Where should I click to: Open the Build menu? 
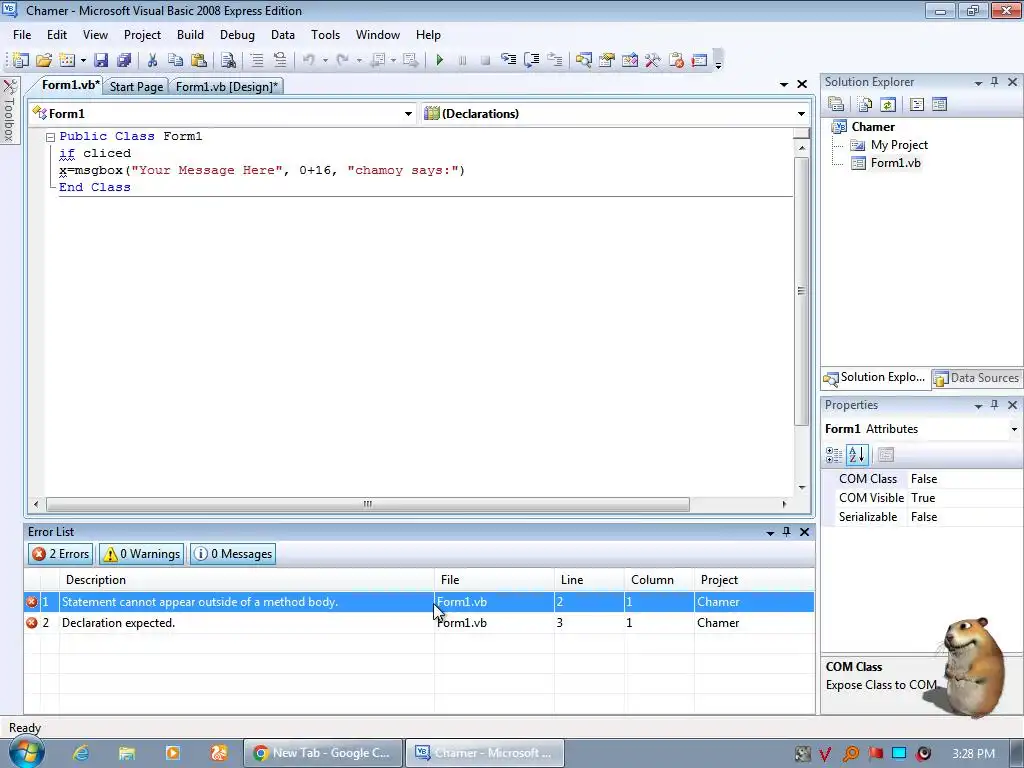pos(190,35)
